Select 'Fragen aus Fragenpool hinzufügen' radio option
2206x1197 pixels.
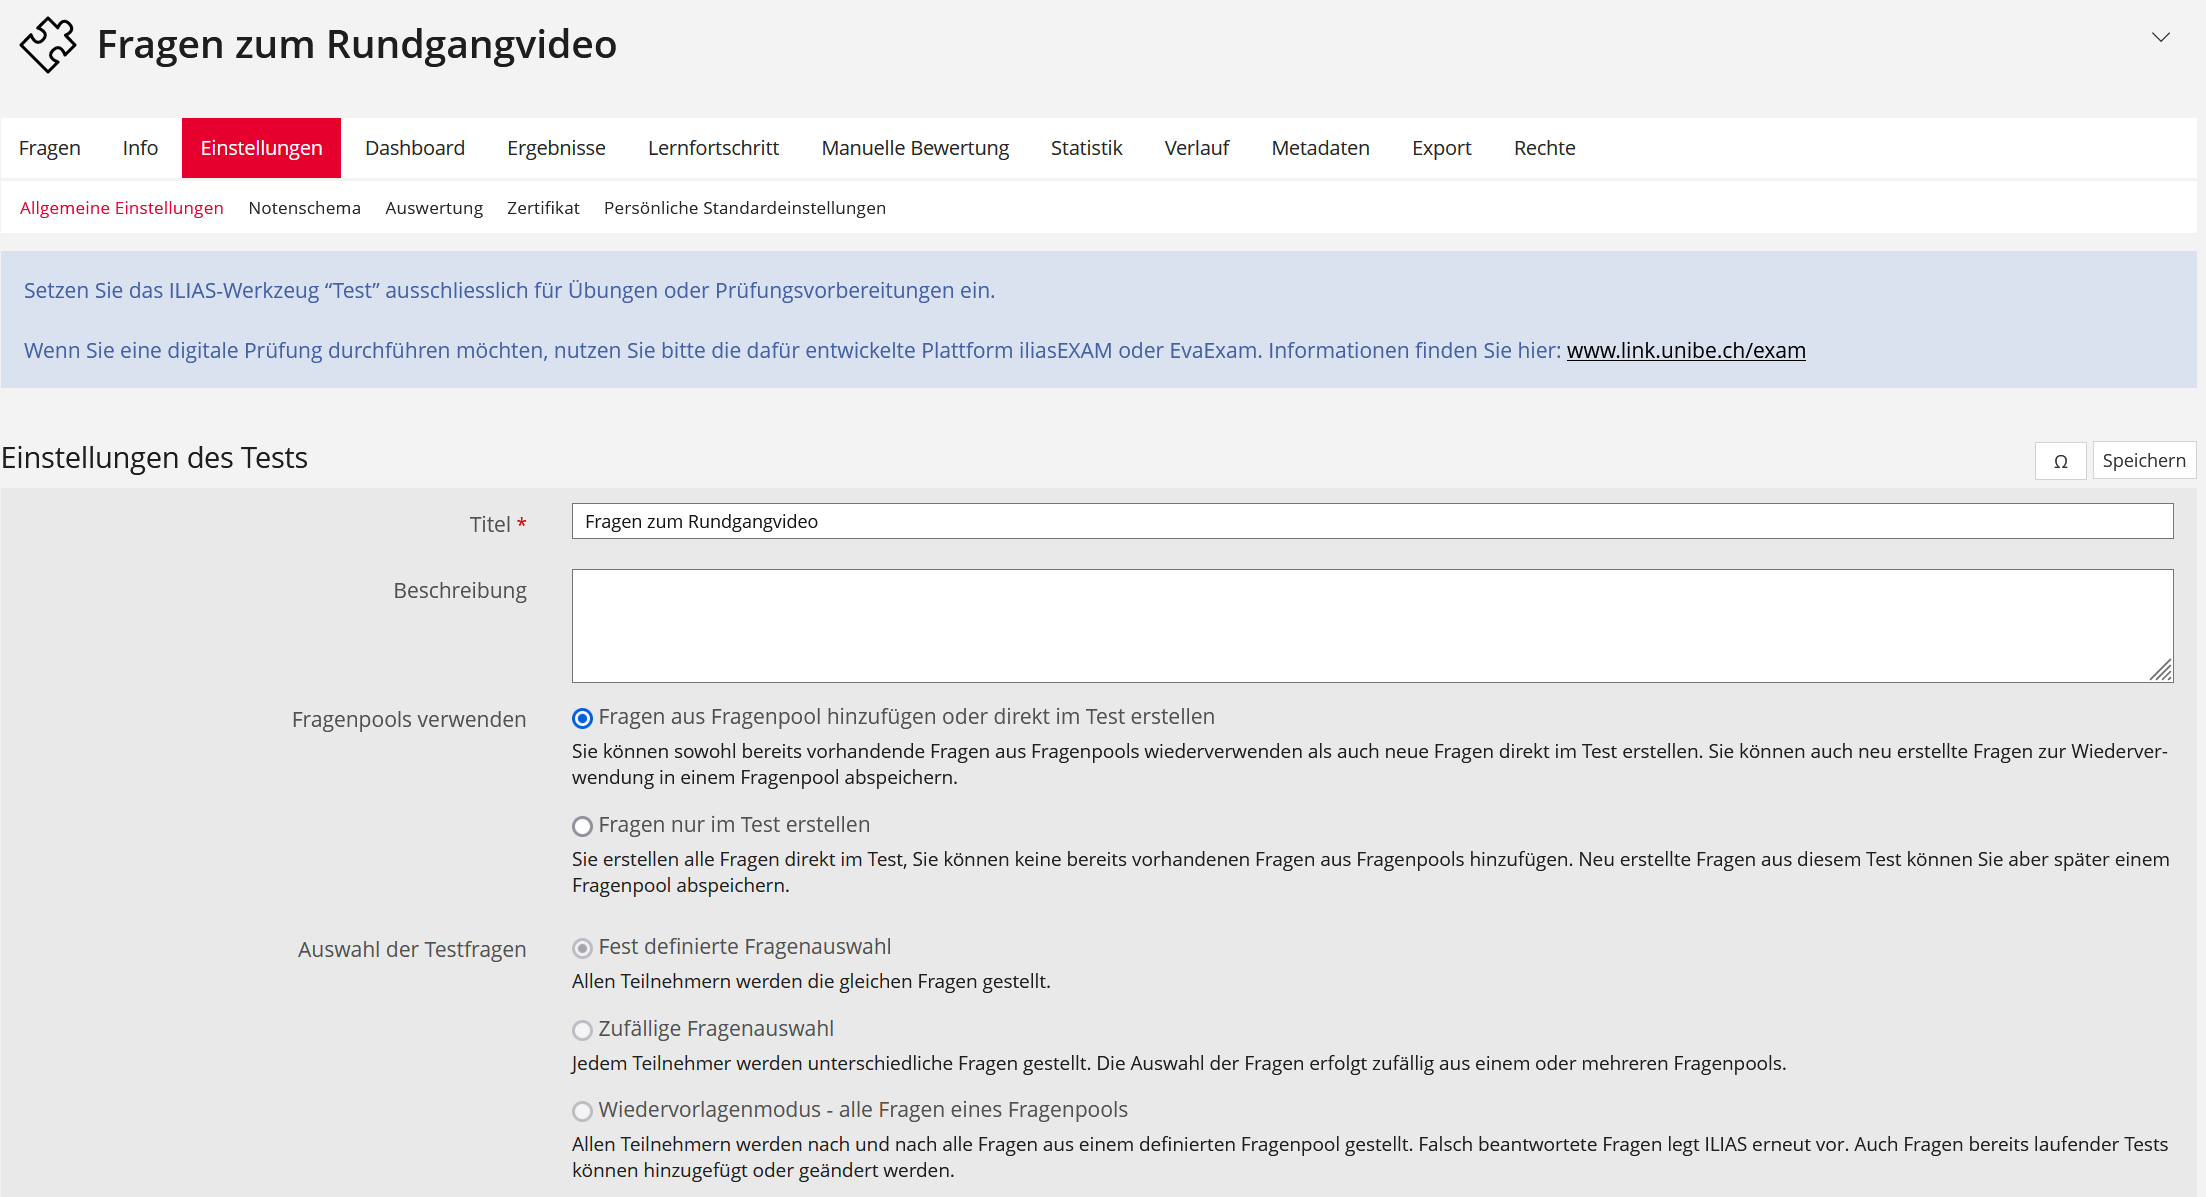(x=582, y=718)
